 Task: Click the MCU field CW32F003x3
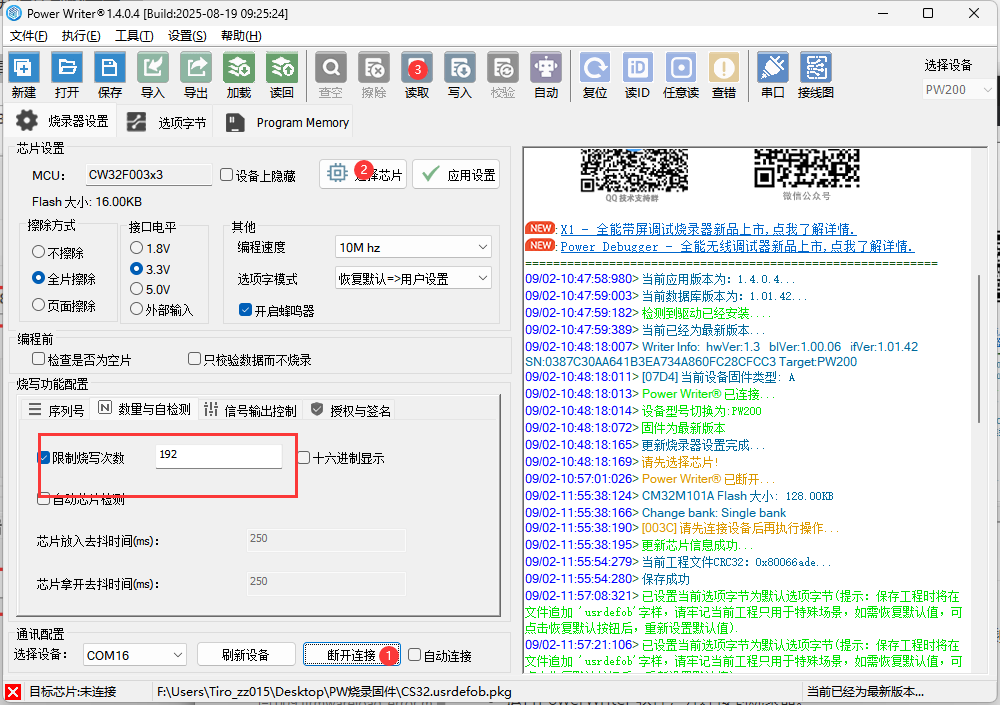coord(149,175)
